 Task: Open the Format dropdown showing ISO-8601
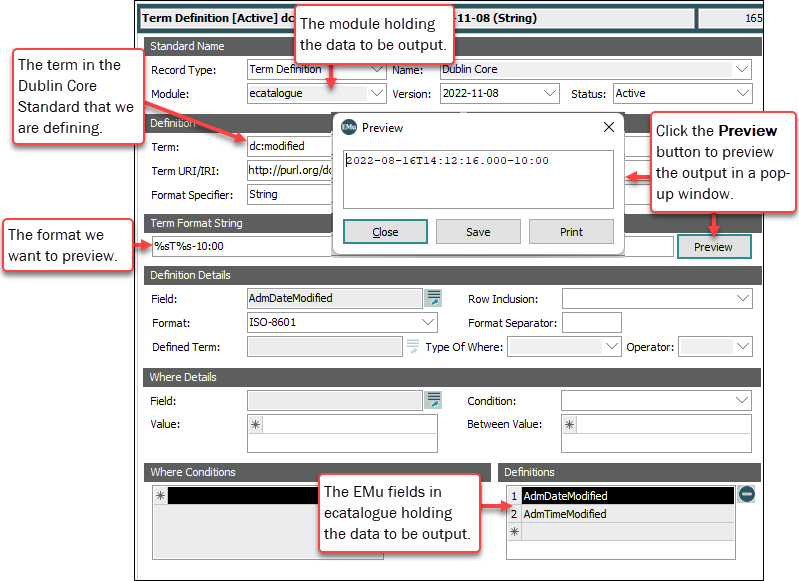(x=429, y=322)
